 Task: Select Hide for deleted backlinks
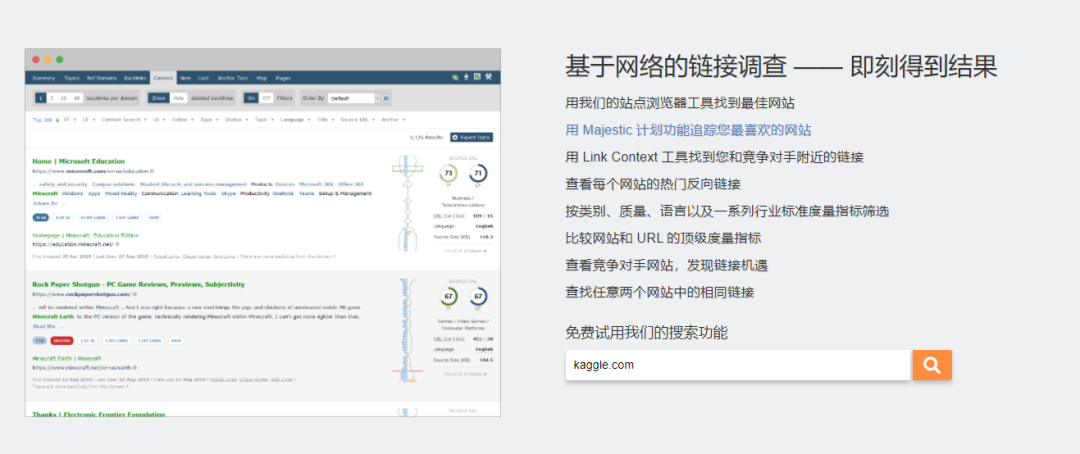[x=177, y=98]
